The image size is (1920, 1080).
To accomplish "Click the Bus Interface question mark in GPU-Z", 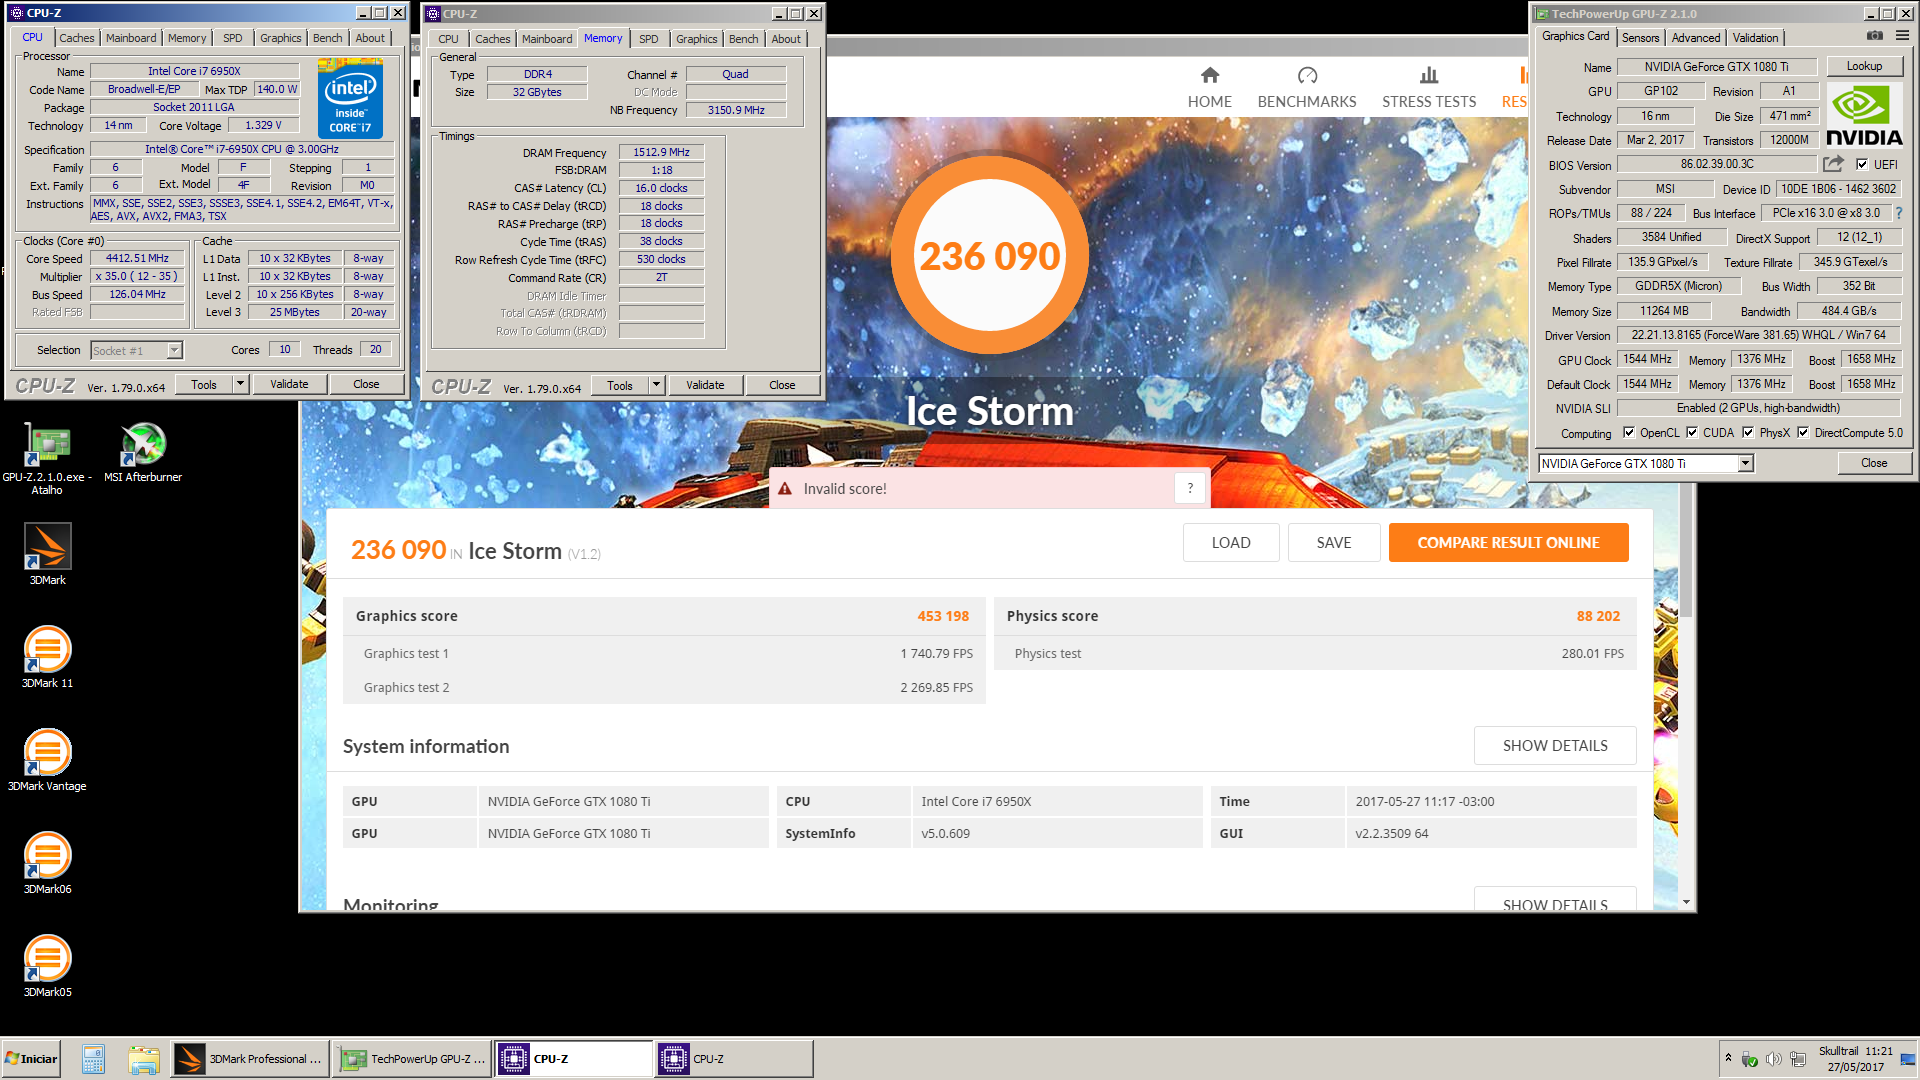I will 1898,213.
